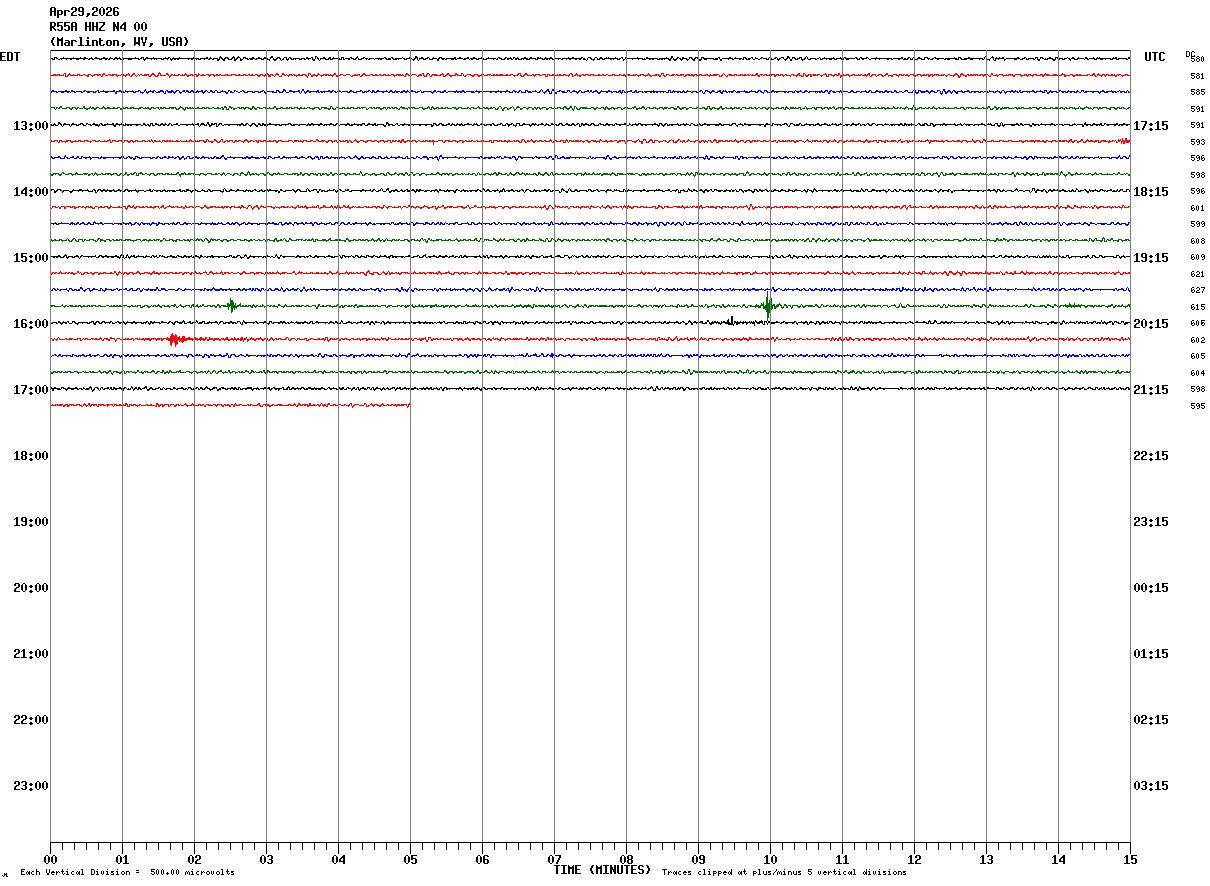This screenshot has width=1210, height=886.
Task: Click the '13:00' EDT time label
Action: 30,126
